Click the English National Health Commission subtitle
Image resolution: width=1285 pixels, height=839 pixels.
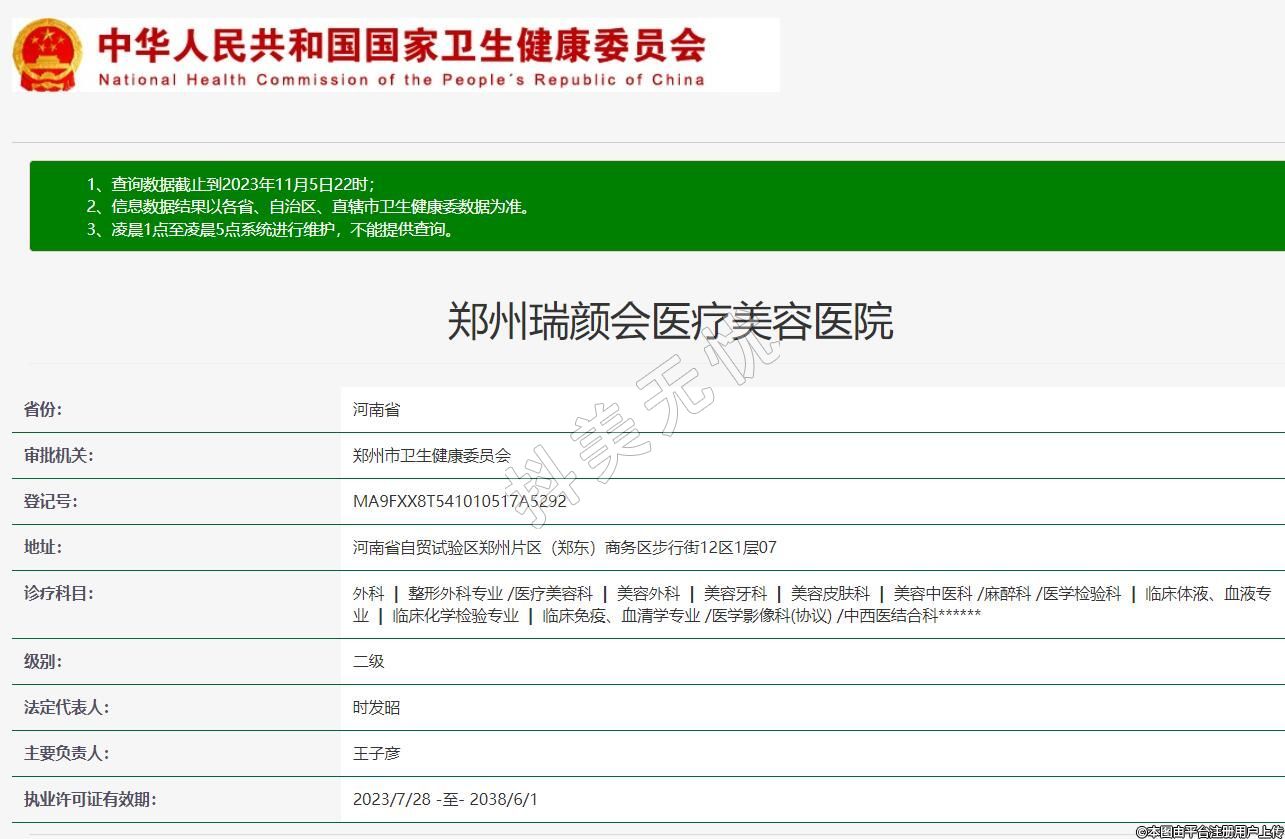tap(401, 80)
